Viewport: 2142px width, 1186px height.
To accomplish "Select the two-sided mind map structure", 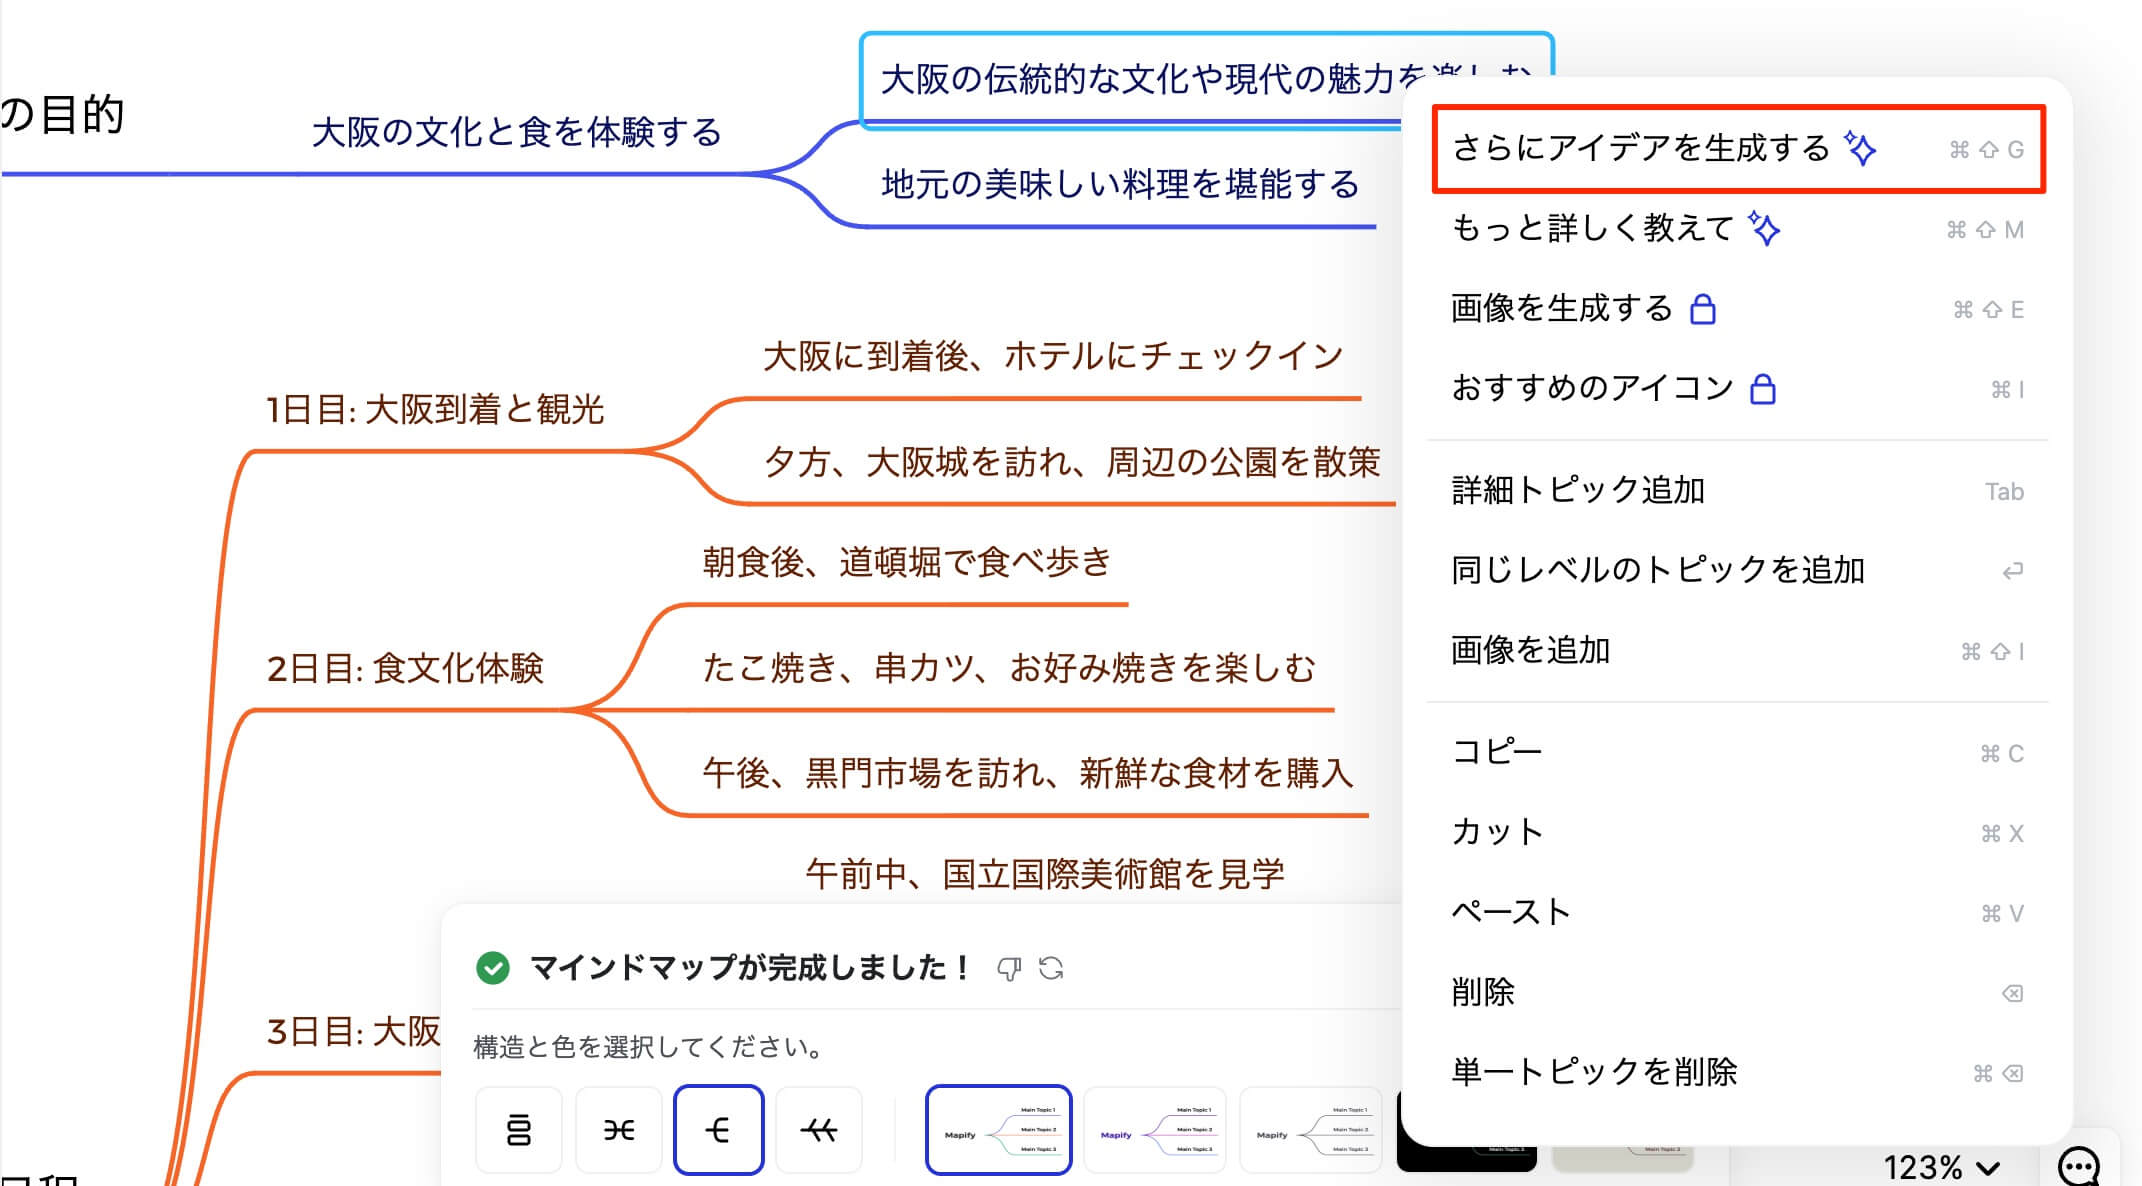I will (x=618, y=1130).
